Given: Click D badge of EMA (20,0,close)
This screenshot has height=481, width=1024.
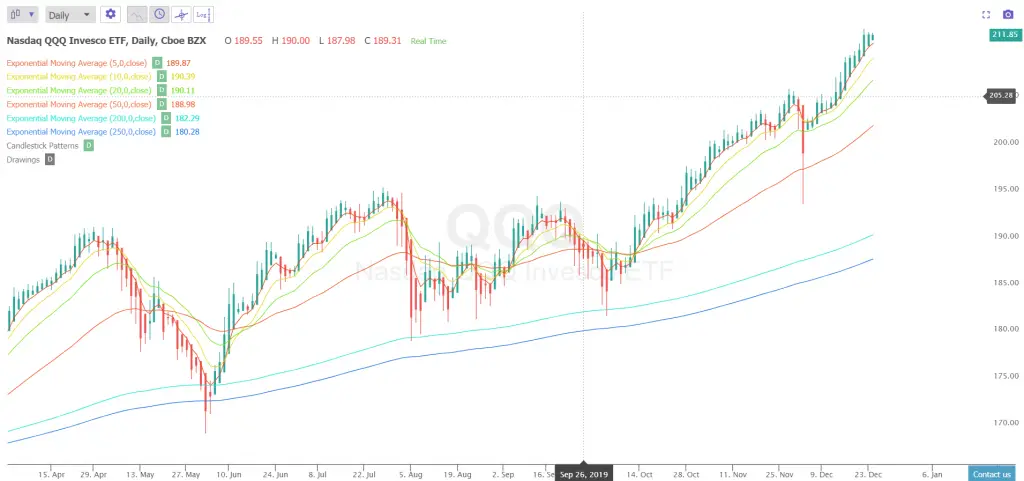Looking at the screenshot, I should pyautogui.click(x=161, y=90).
